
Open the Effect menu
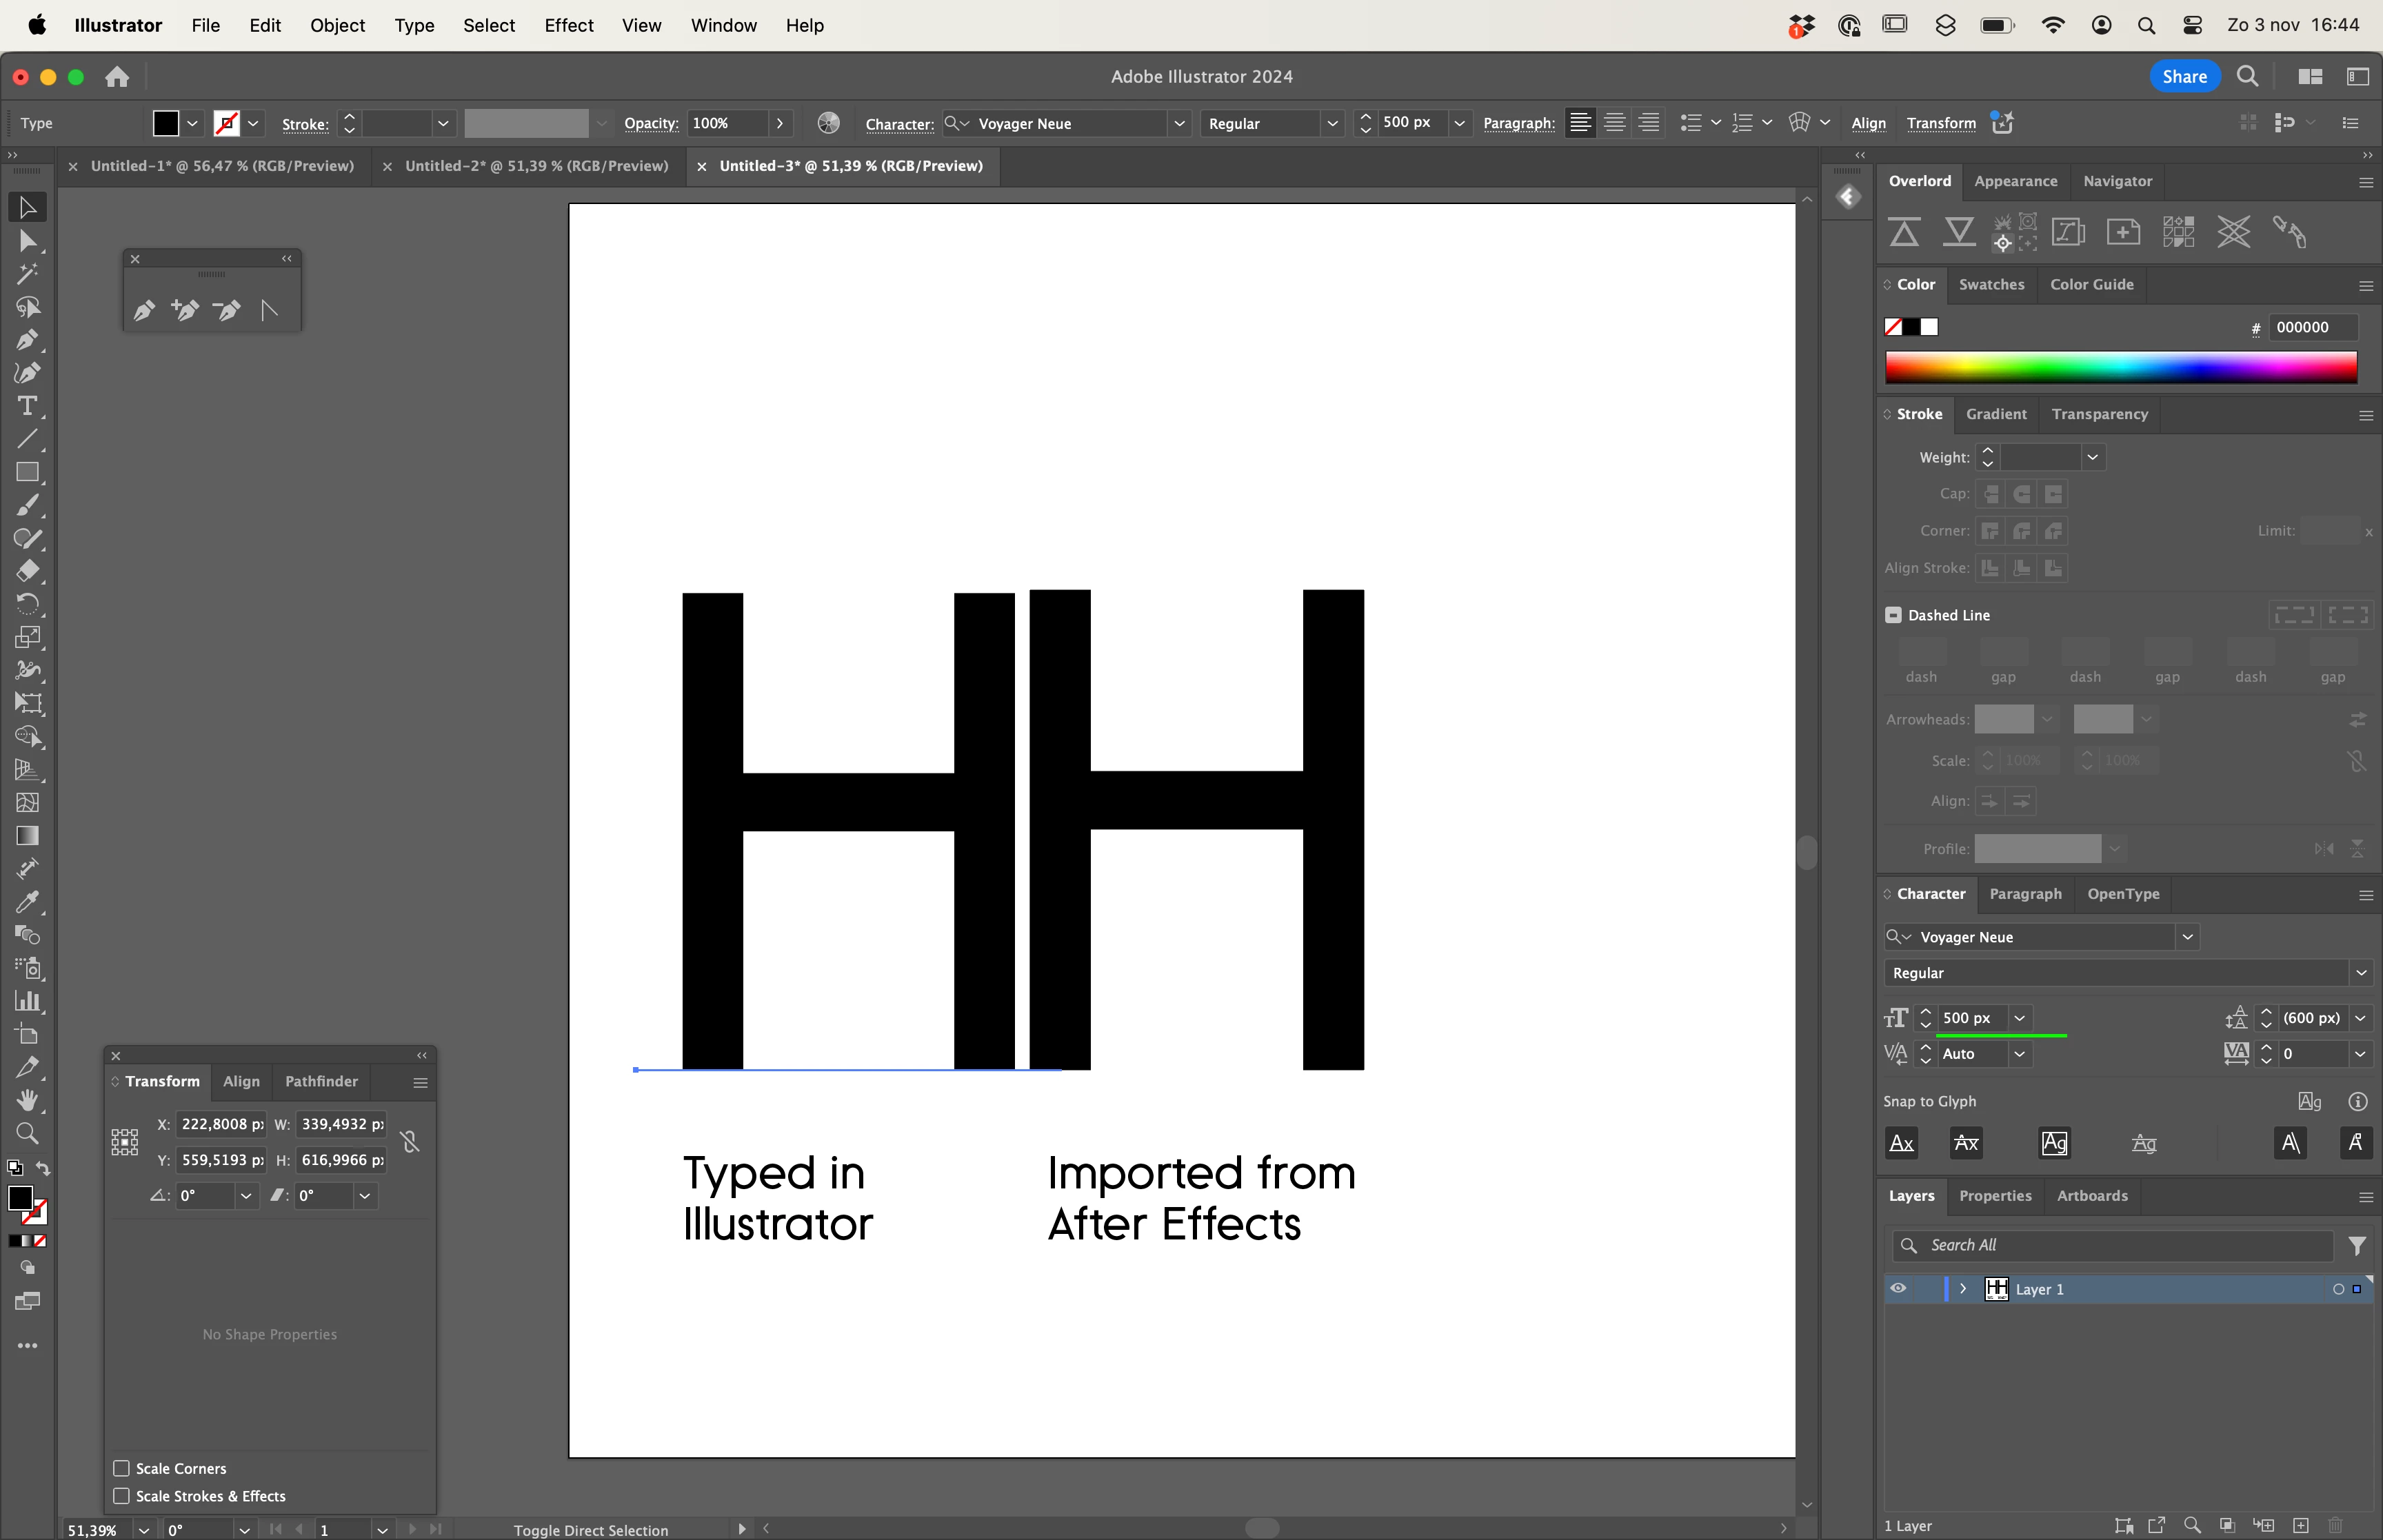pyautogui.click(x=568, y=25)
